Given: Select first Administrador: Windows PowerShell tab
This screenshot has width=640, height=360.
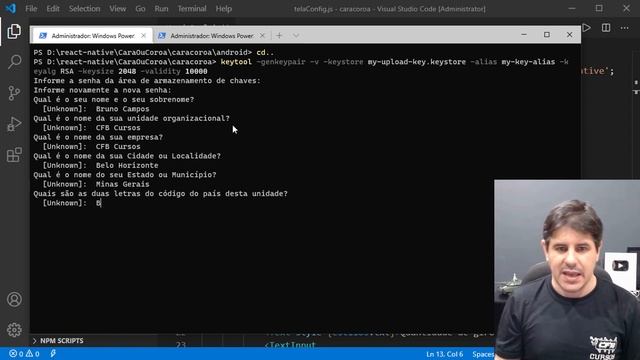Looking at the screenshot, I should click(x=92, y=36).
